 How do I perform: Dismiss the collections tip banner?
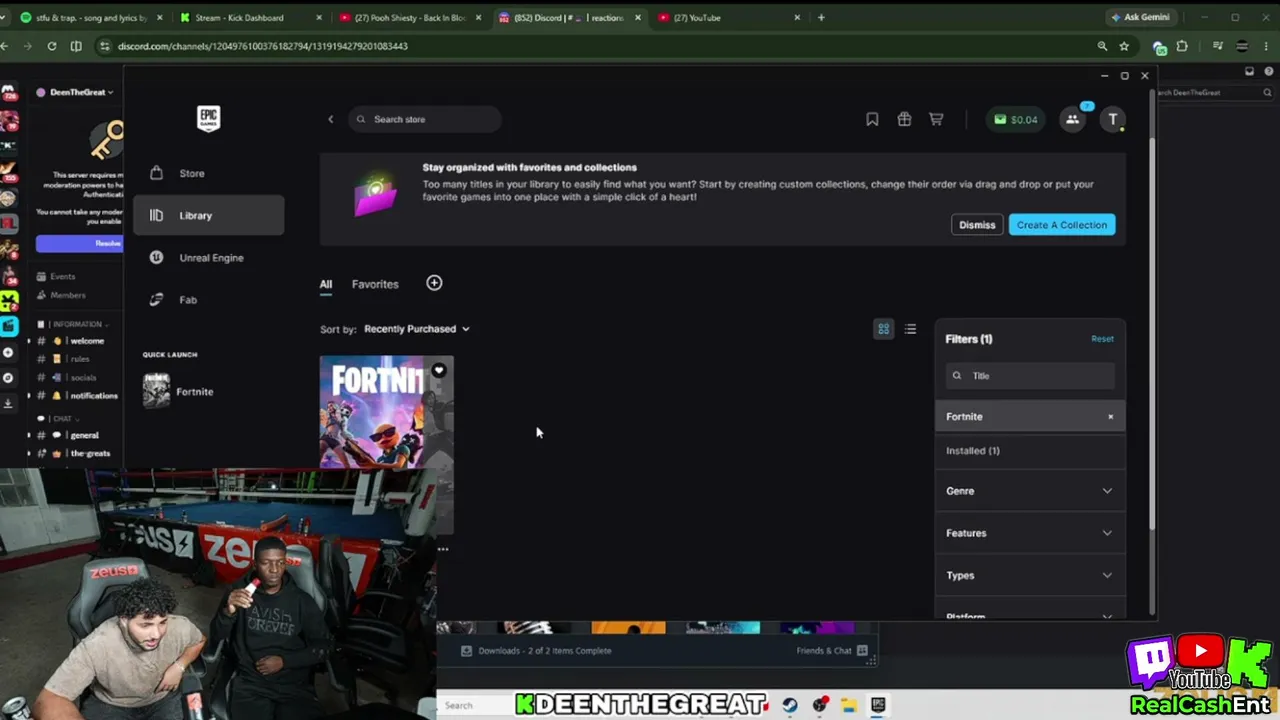pyautogui.click(x=977, y=225)
